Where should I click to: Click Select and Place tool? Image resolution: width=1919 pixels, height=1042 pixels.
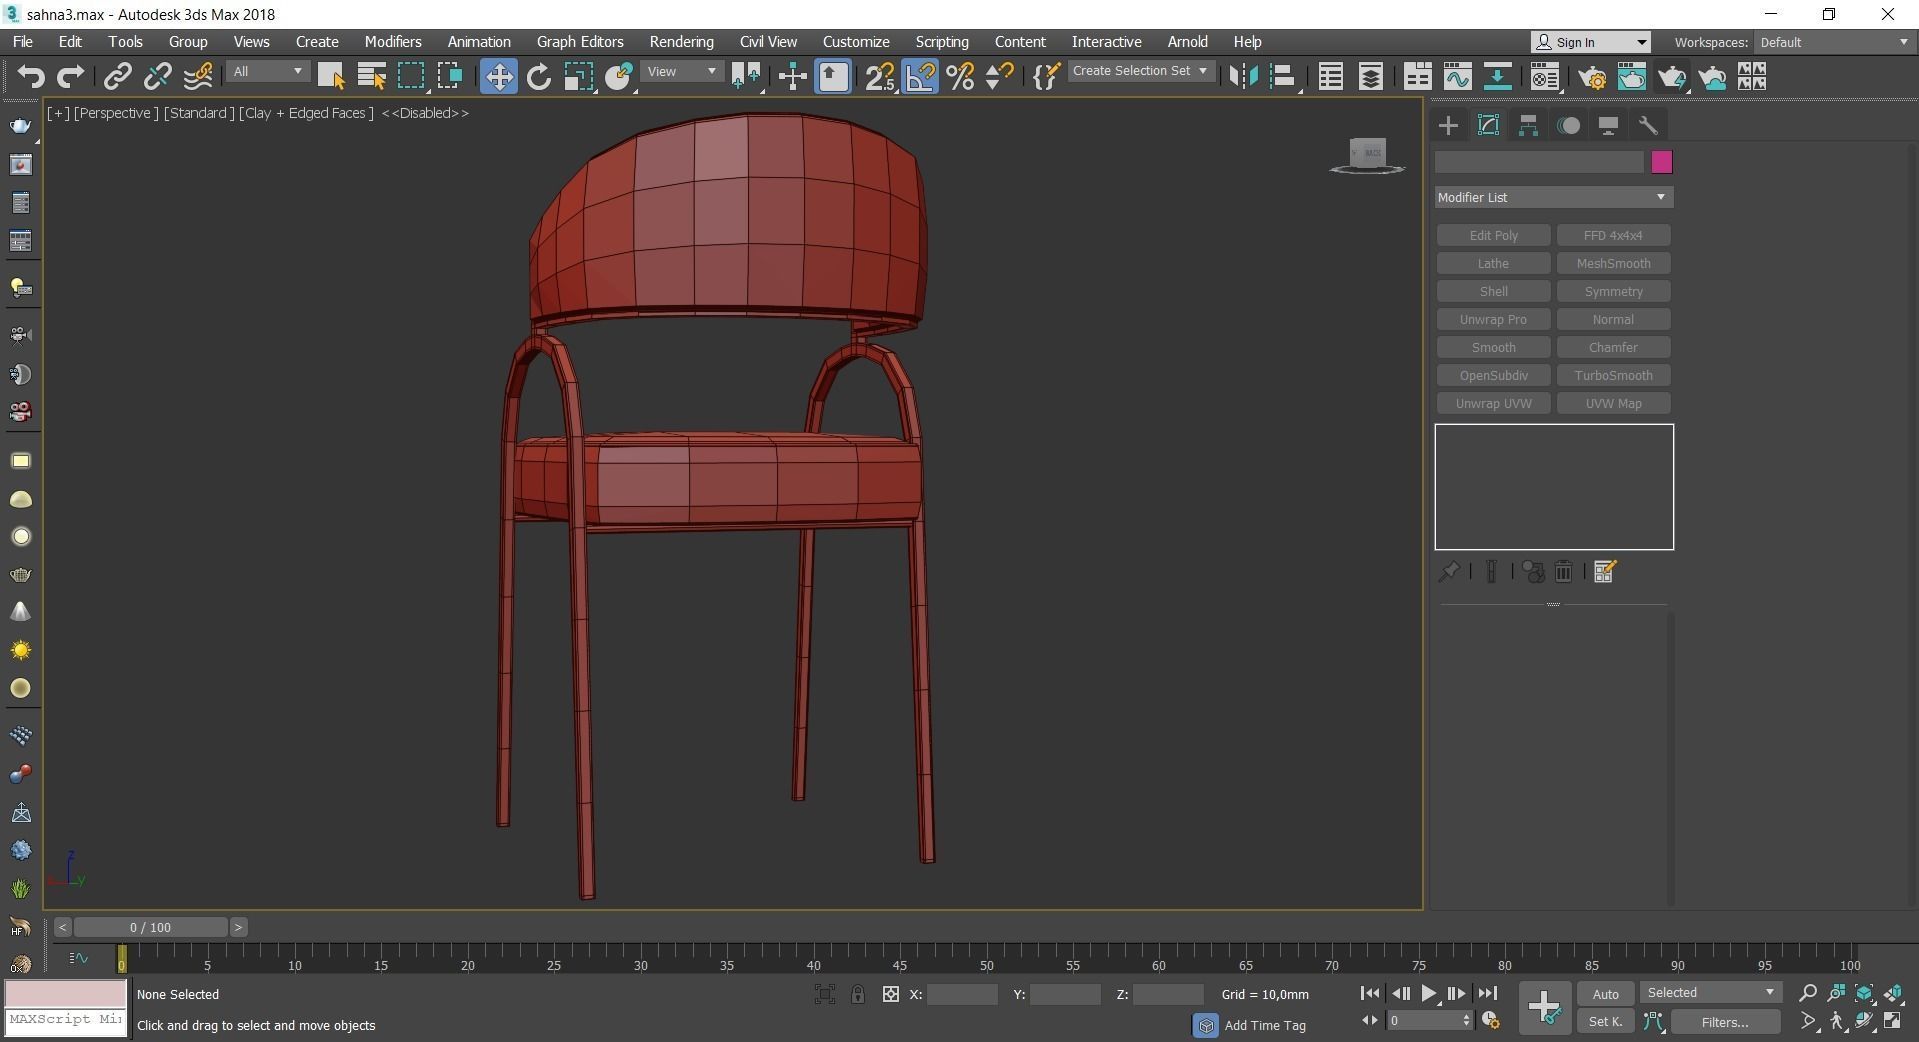click(619, 77)
